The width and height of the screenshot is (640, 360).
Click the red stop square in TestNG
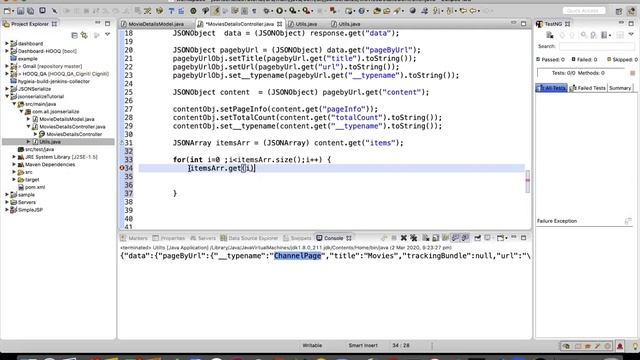[x=632, y=73]
